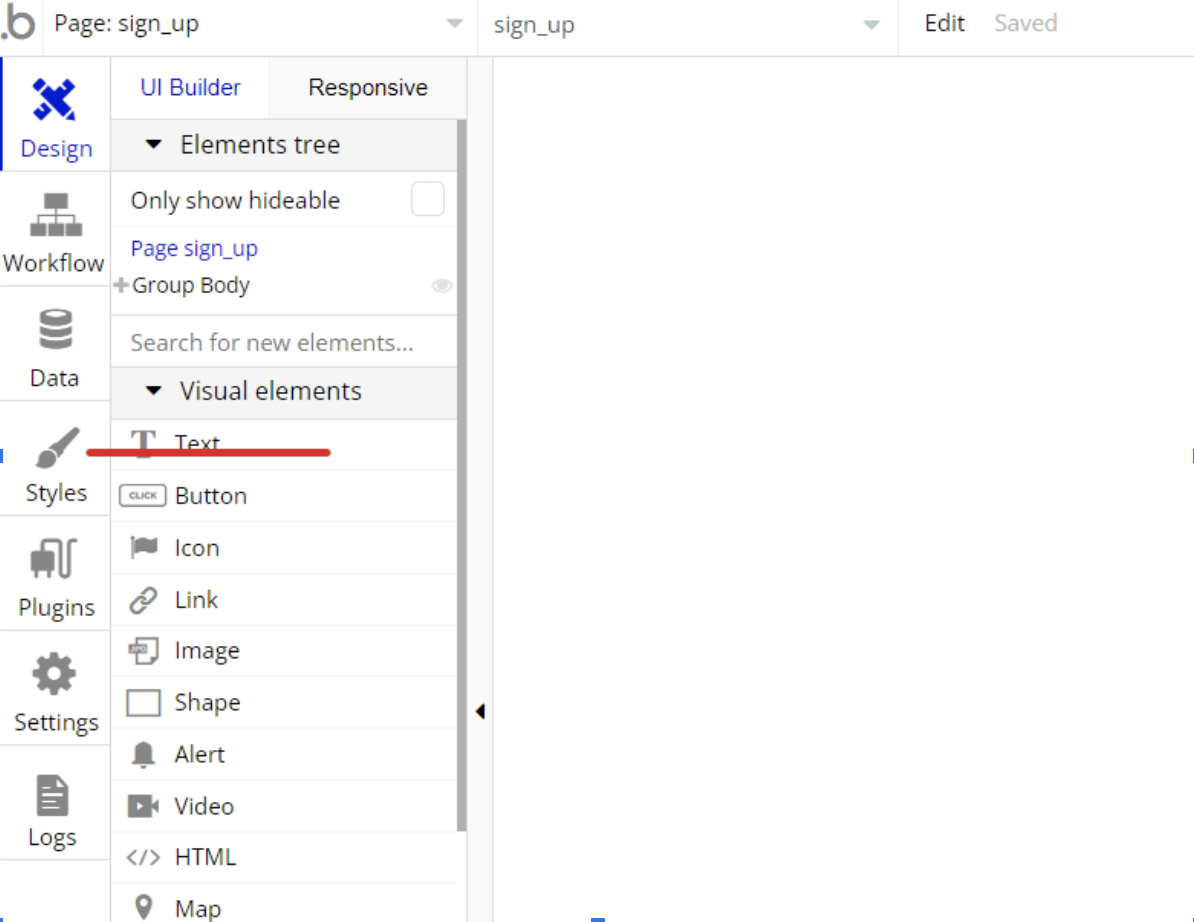Switch to the Responsive tab
Viewport: 1194px width, 922px height.
(x=367, y=88)
